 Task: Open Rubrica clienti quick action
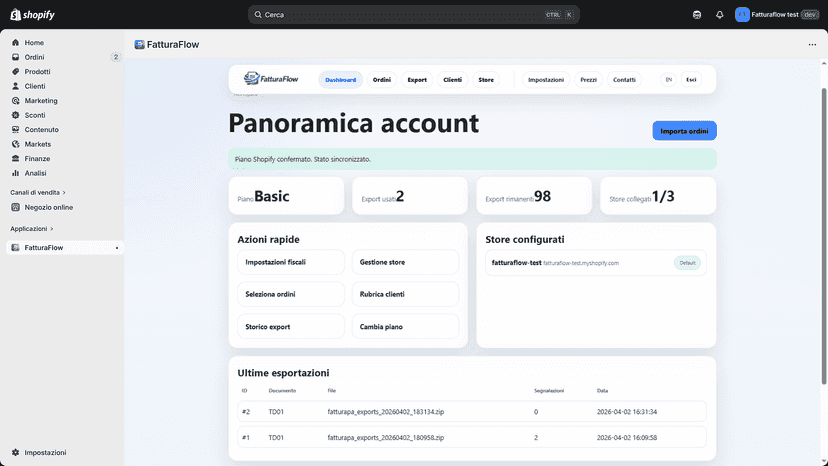point(405,294)
